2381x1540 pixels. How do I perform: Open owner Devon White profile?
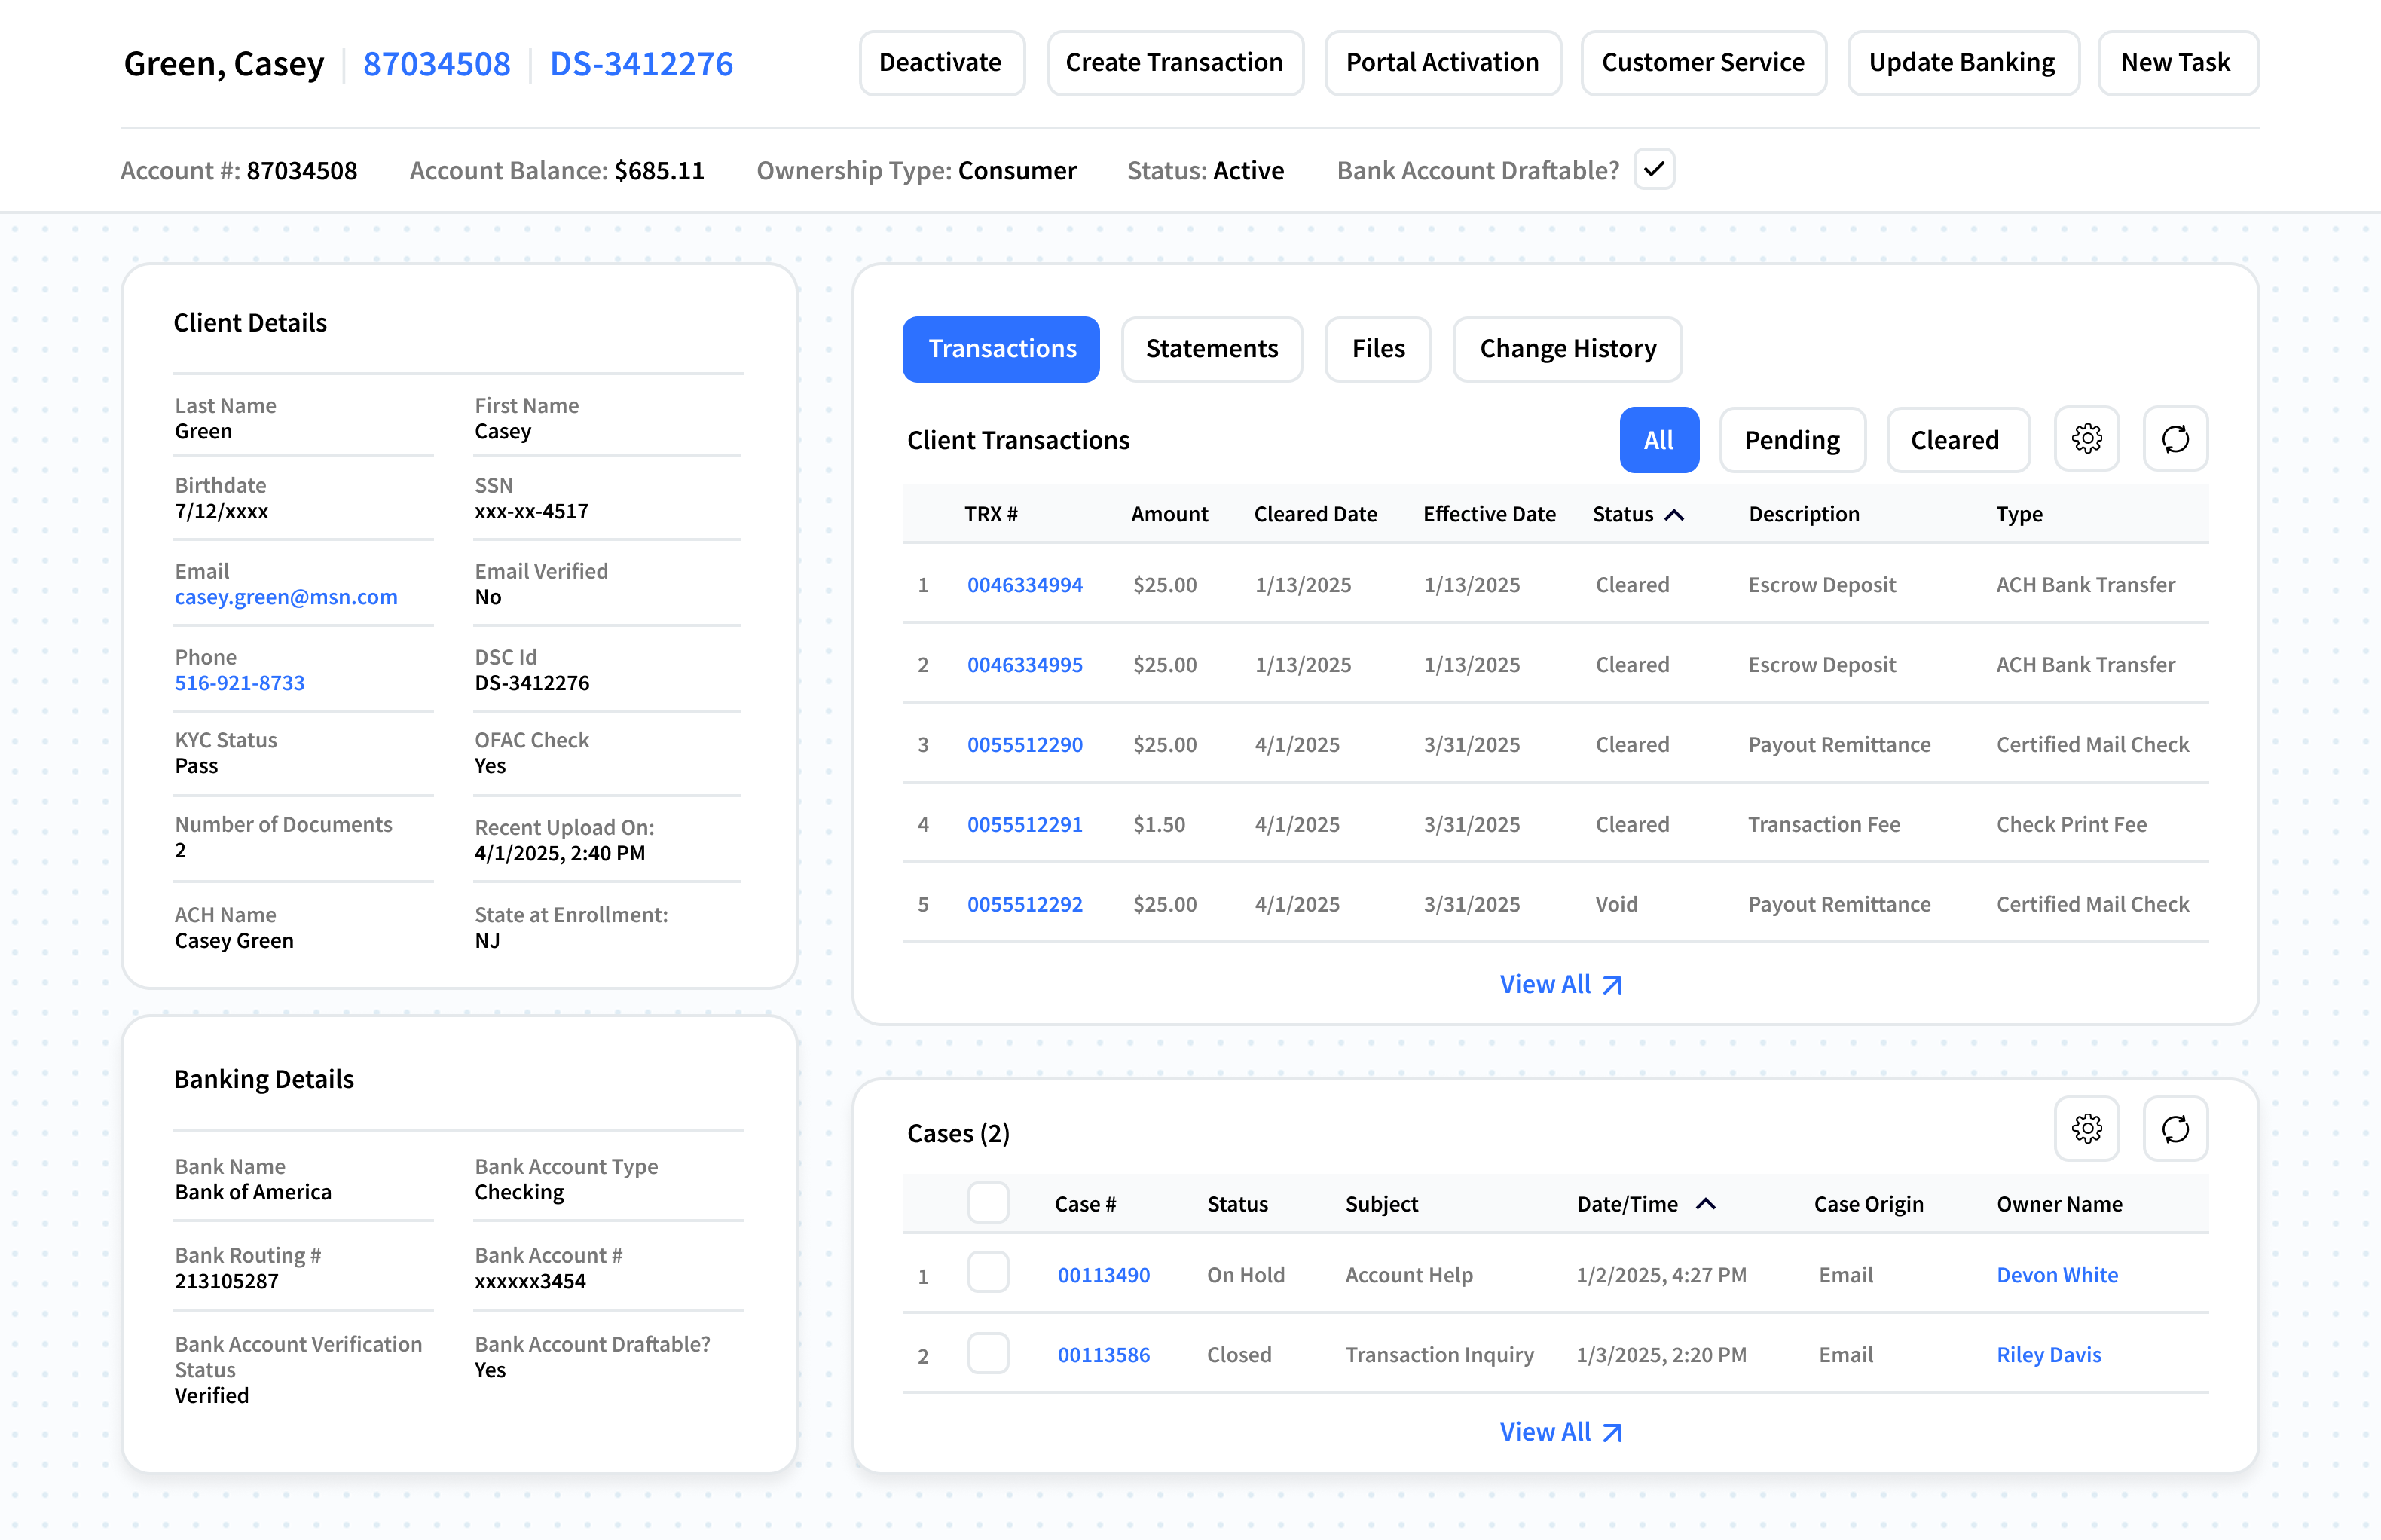pos(2057,1275)
